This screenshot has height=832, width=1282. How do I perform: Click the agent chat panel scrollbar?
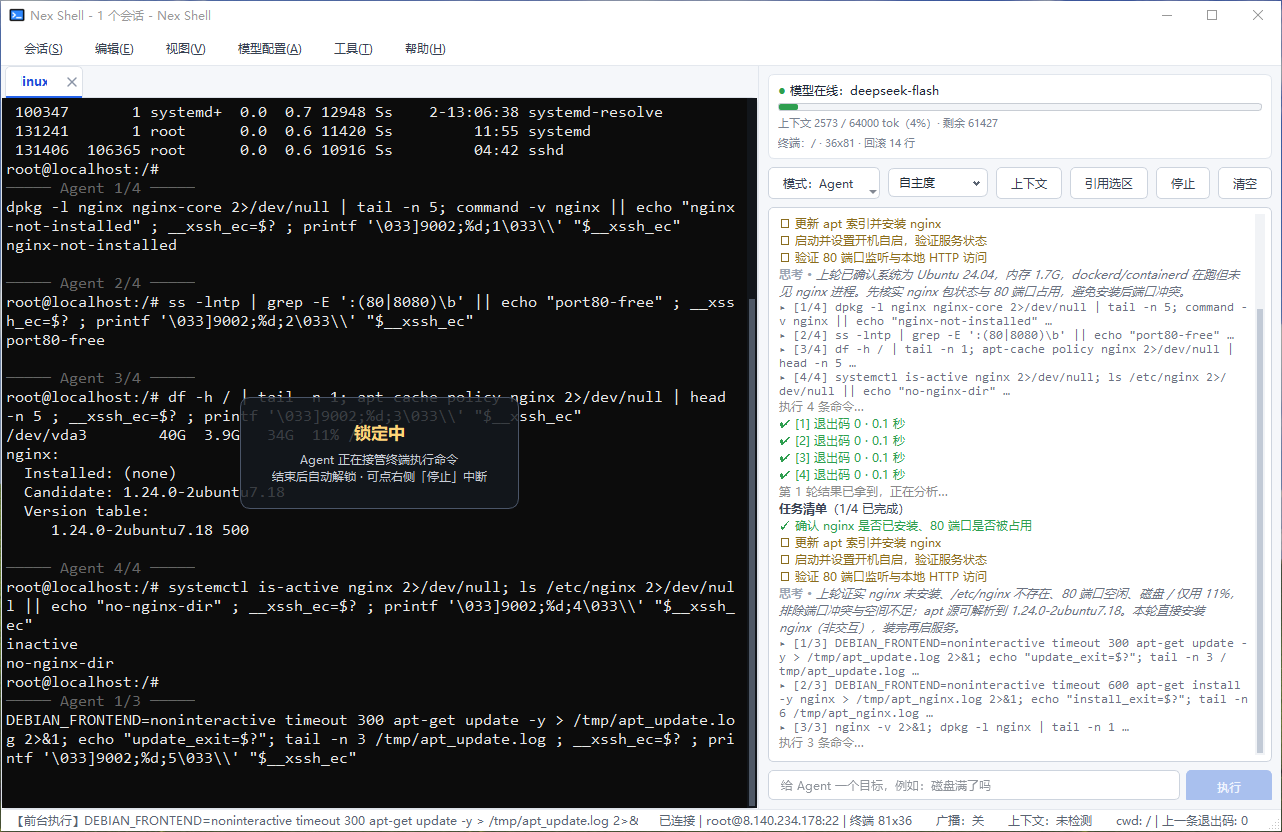pyautogui.click(x=1260, y=530)
